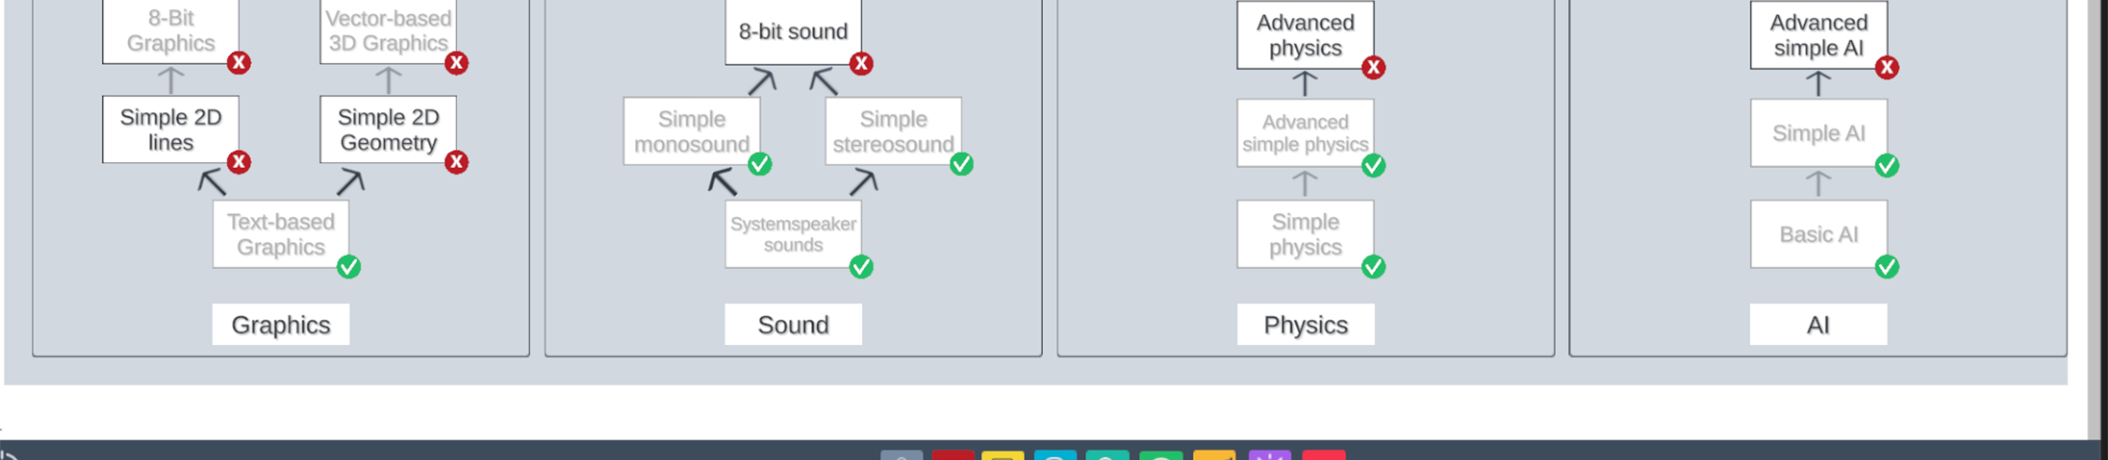Click the red X badge on 8-bit sound
Viewport: 2108px width, 460px height.
861,64
